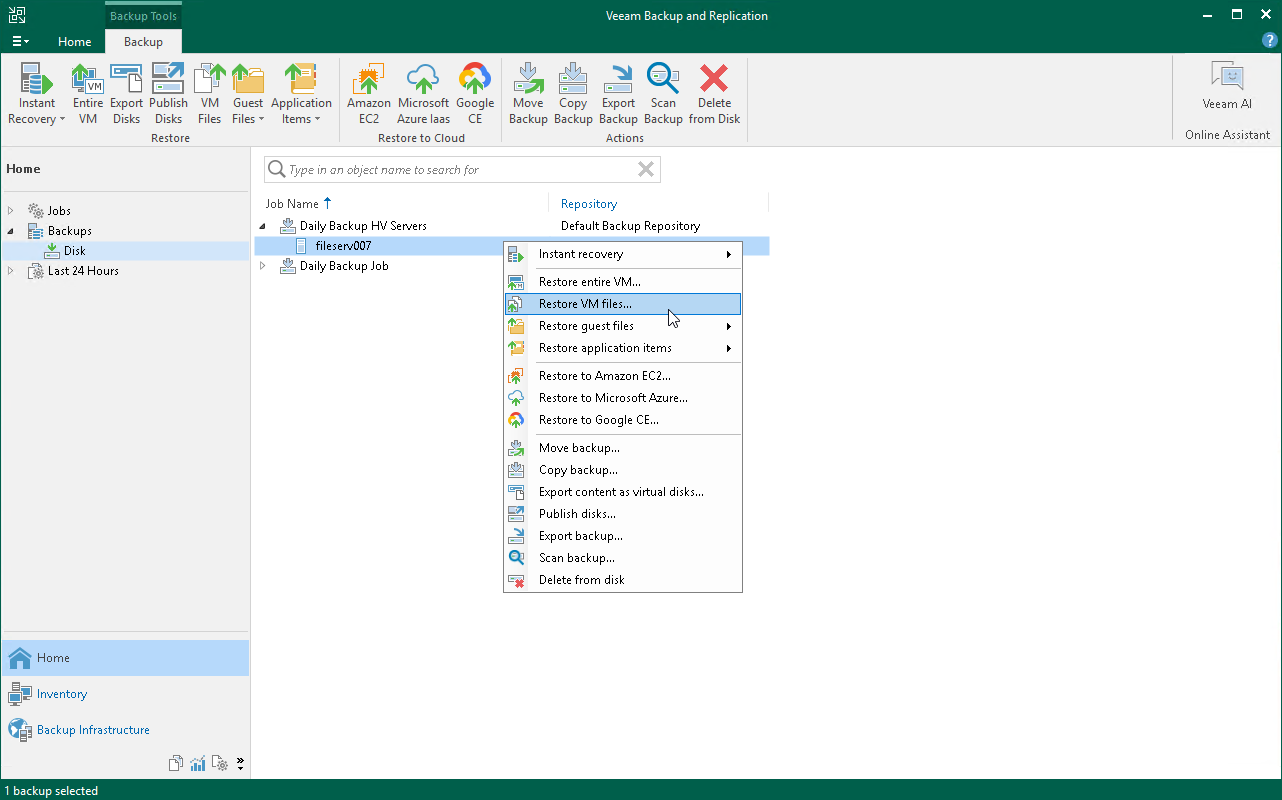This screenshot has width=1282, height=800.
Task: Open the Inventory navigation view
Action: (125, 694)
